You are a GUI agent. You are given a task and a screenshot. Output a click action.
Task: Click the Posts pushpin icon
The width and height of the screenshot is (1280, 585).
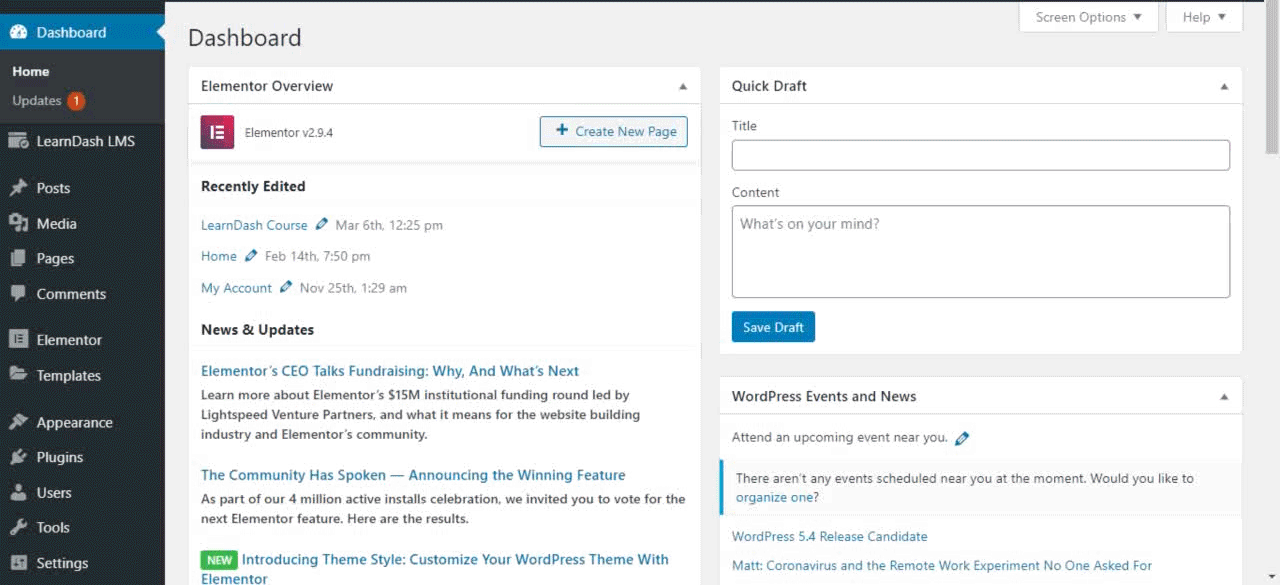point(18,188)
